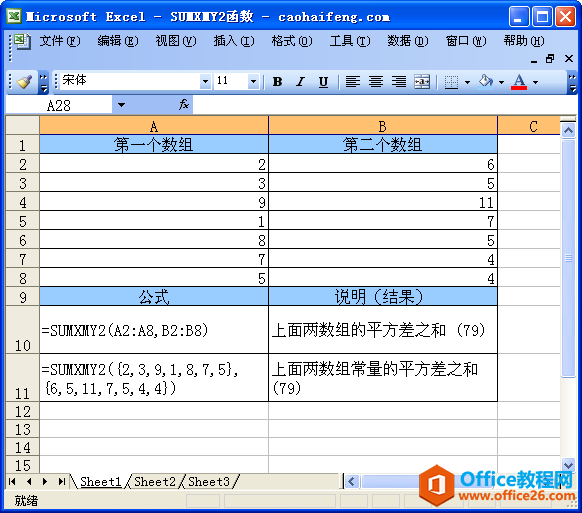
Task: Click the Fill Color bucket icon
Action: click(486, 81)
